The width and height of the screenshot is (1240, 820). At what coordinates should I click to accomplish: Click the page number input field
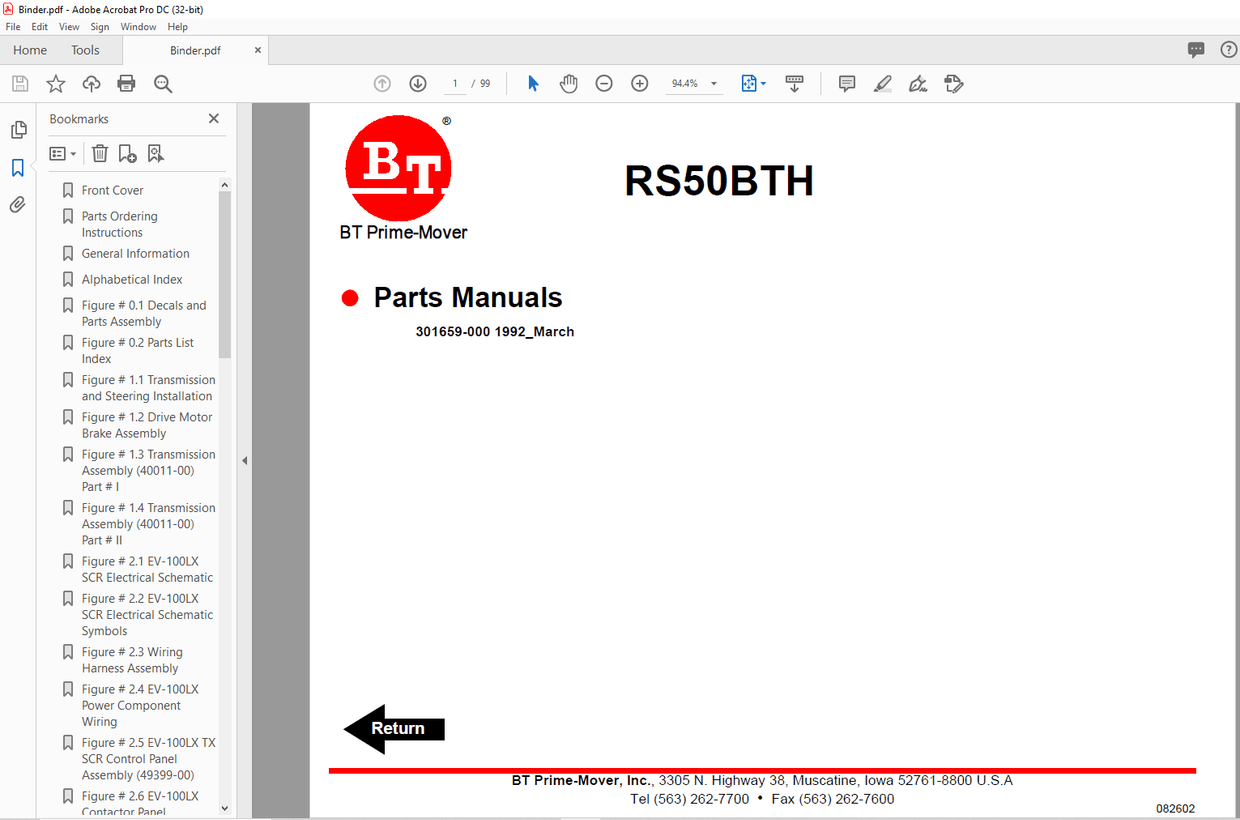454,83
